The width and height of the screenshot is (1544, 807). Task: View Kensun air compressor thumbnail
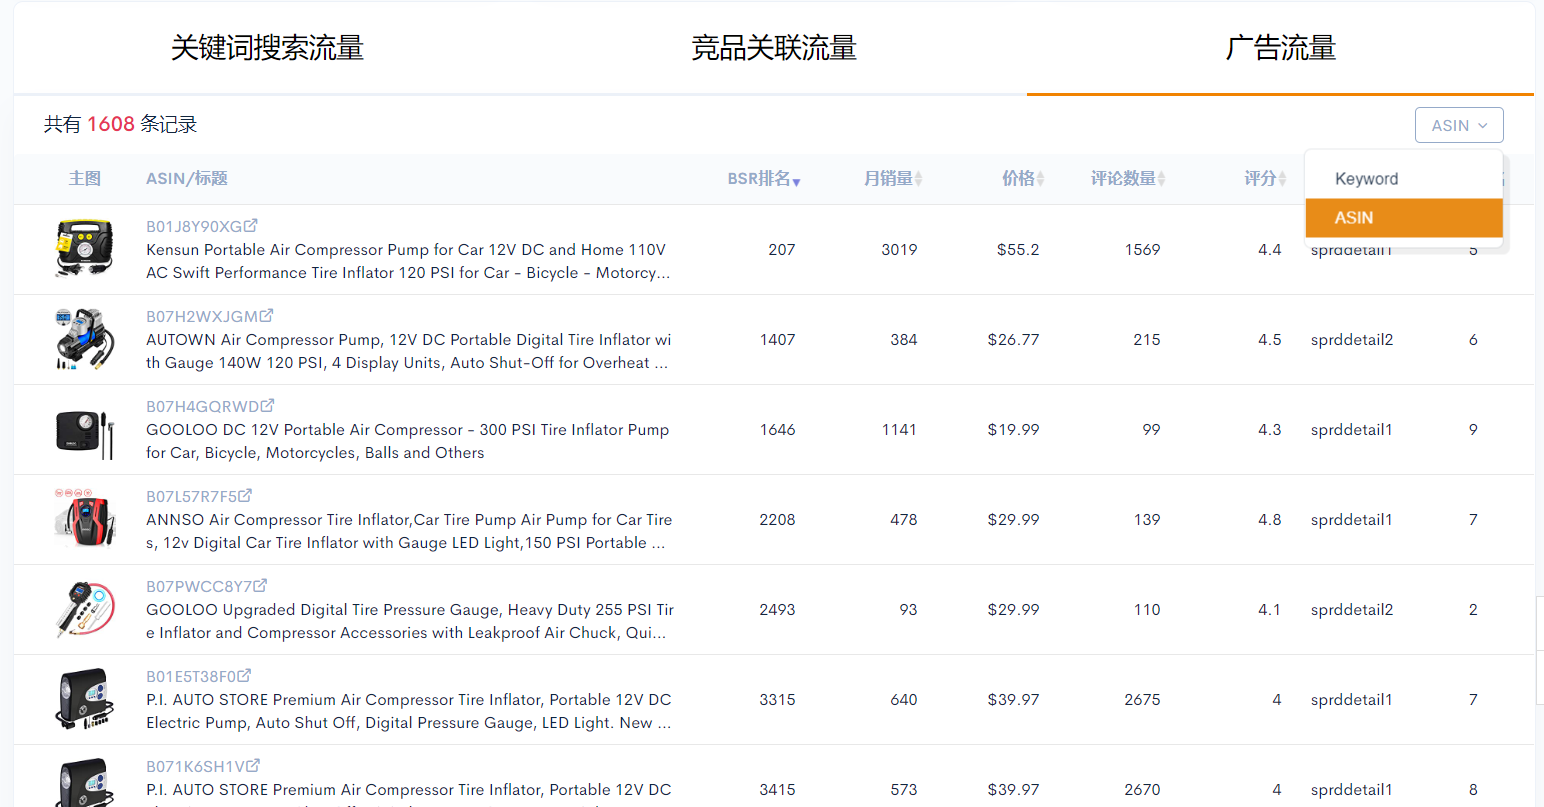[84, 248]
